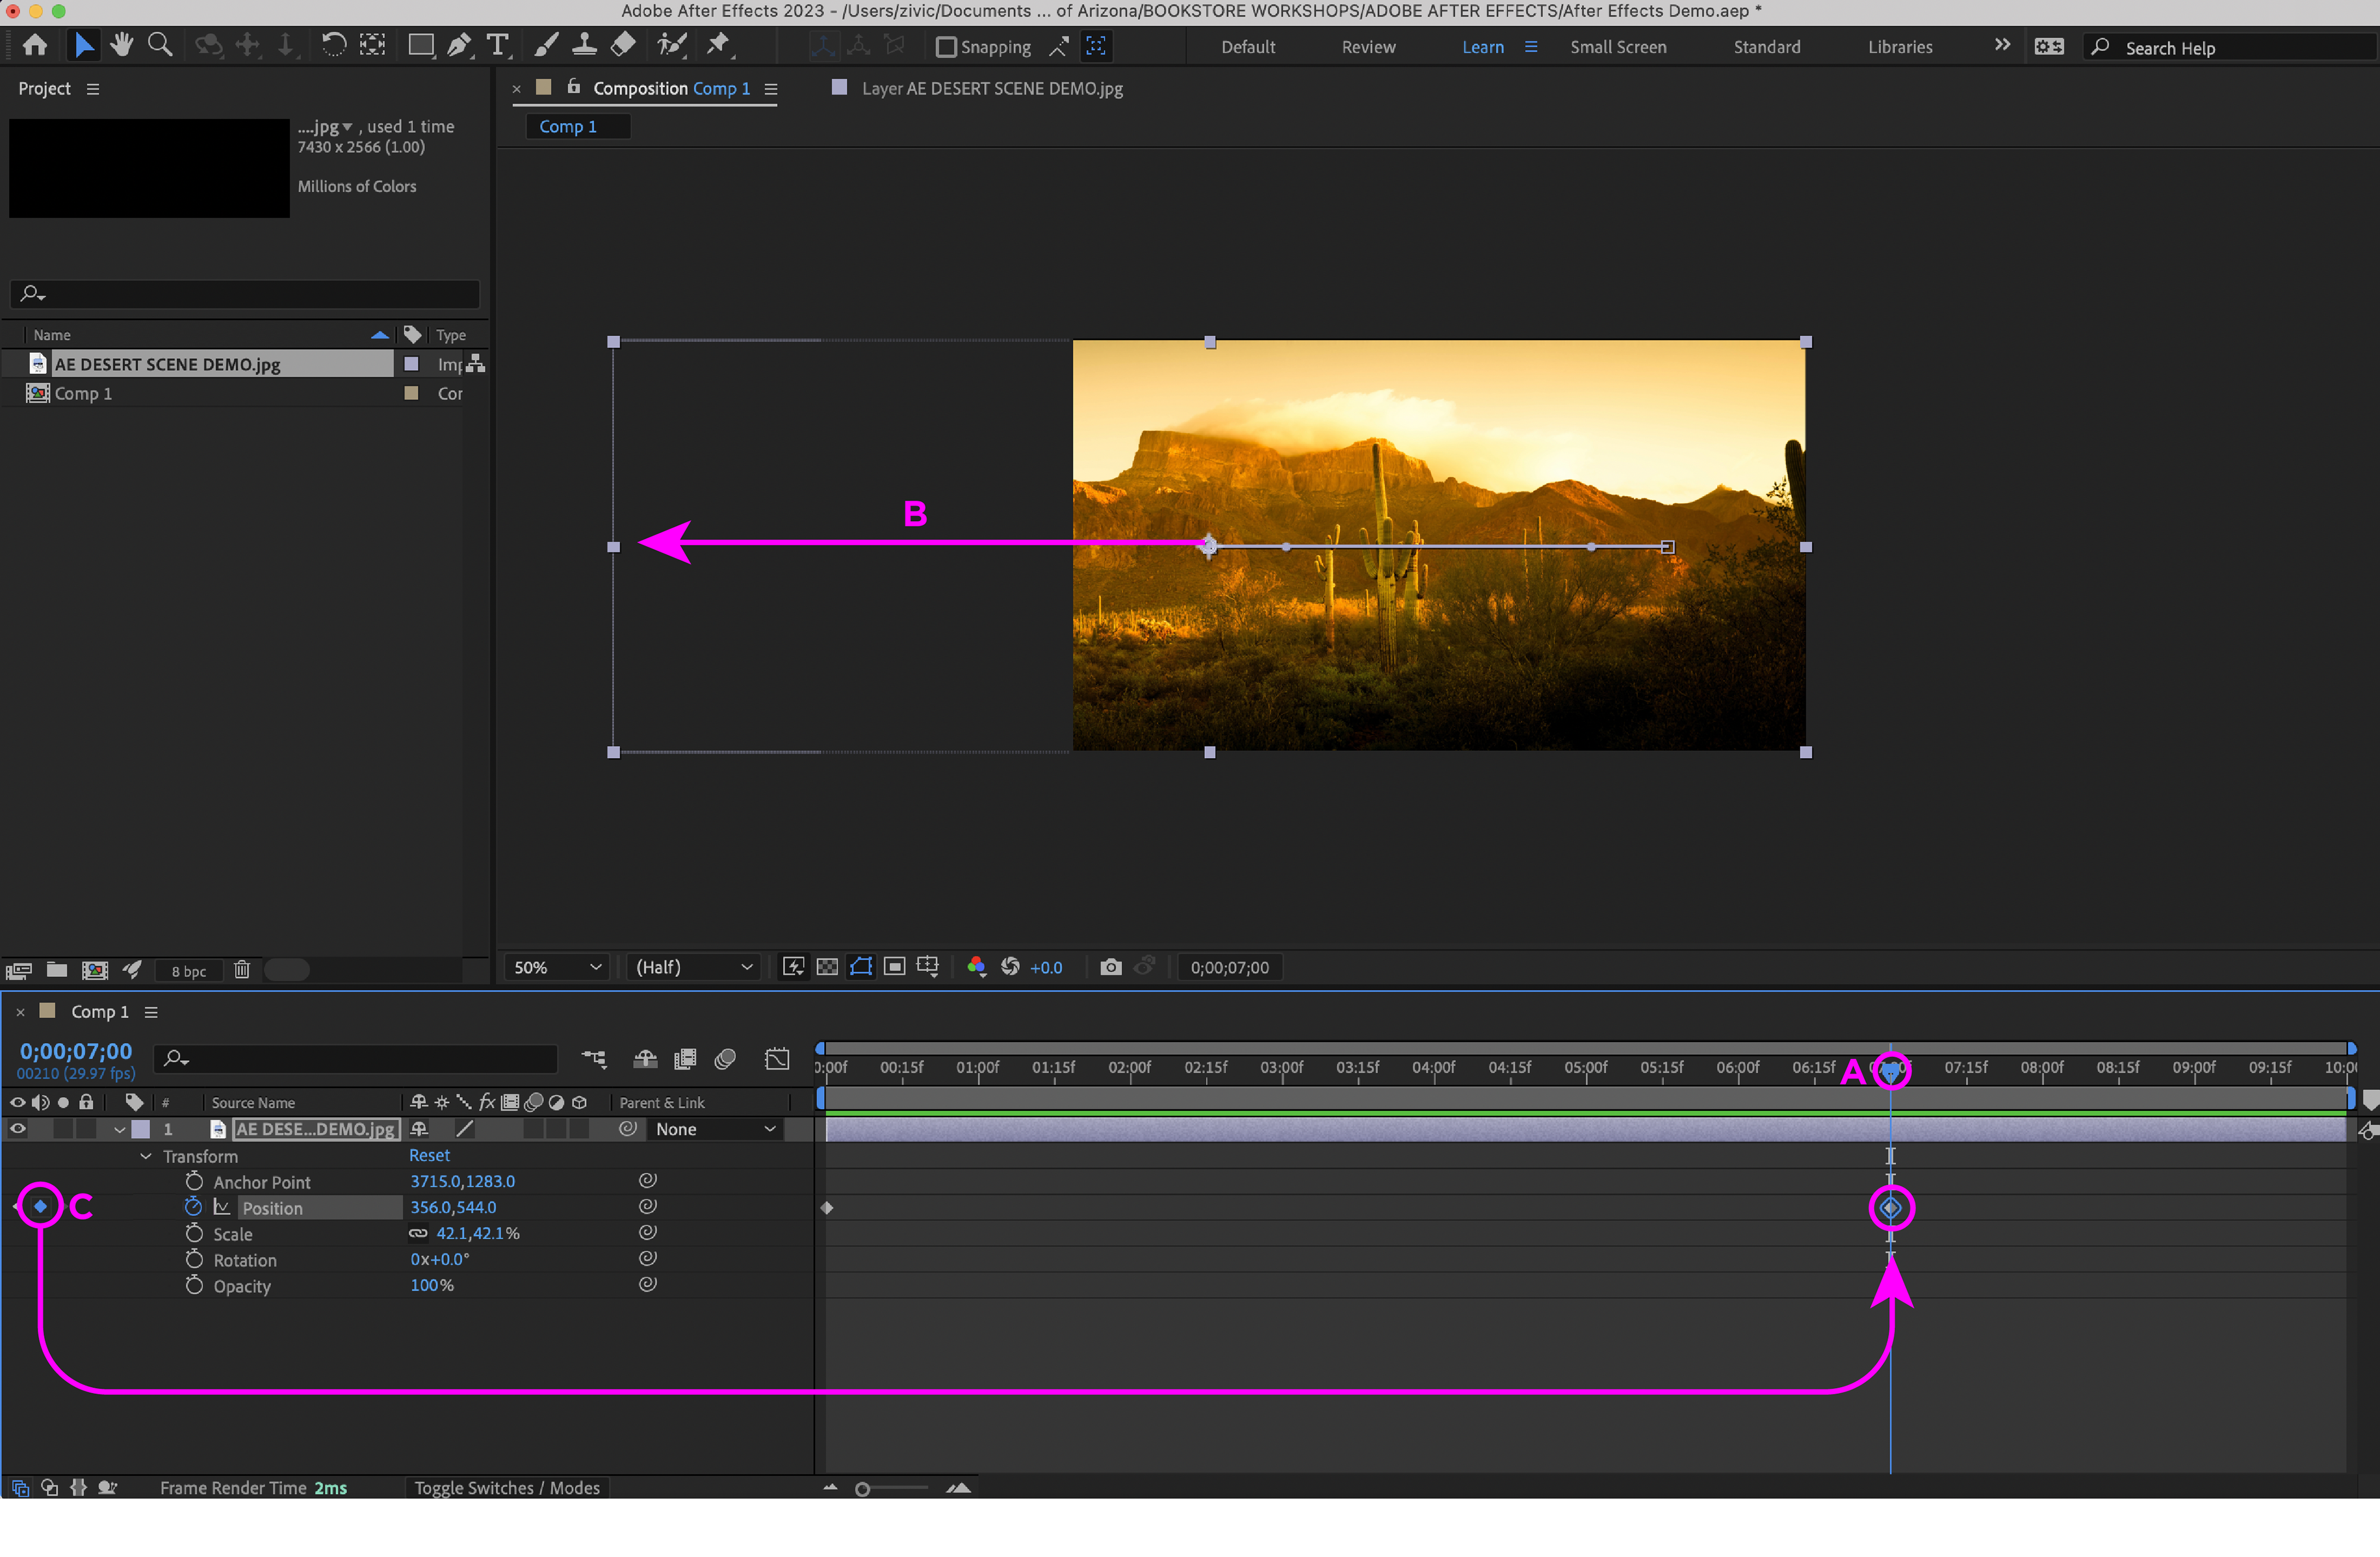
Task: Select the Puppet Pin tool
Action: 718,46
